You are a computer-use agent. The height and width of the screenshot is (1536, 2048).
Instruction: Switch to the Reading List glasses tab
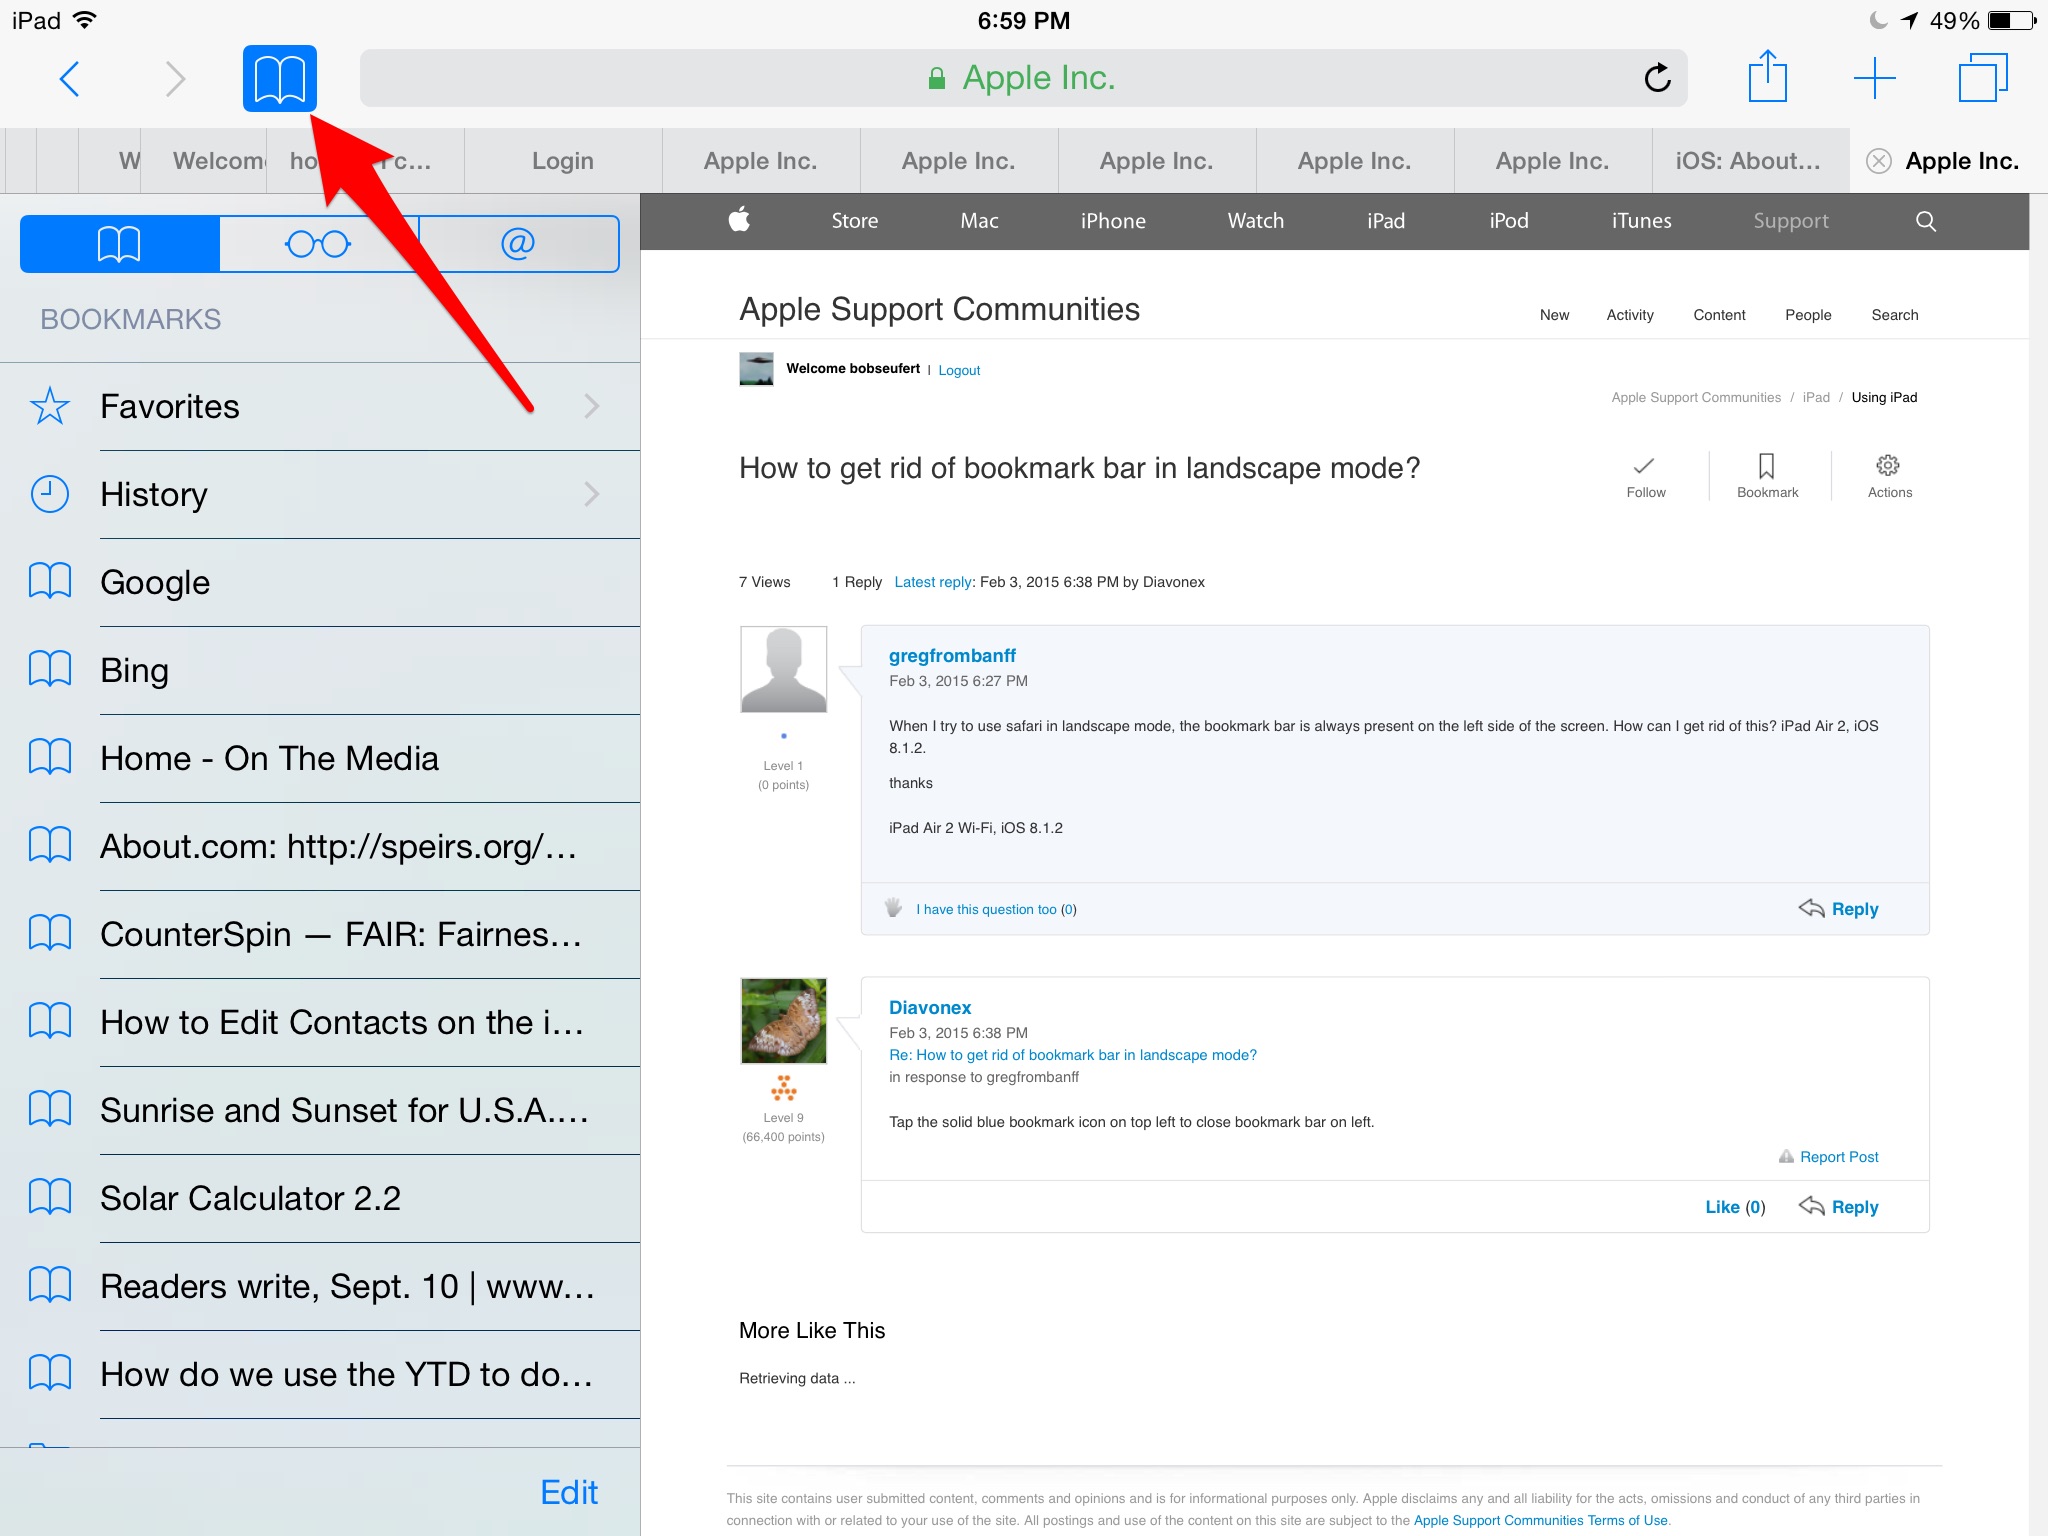pyautogui.click(x=318, y=243)
